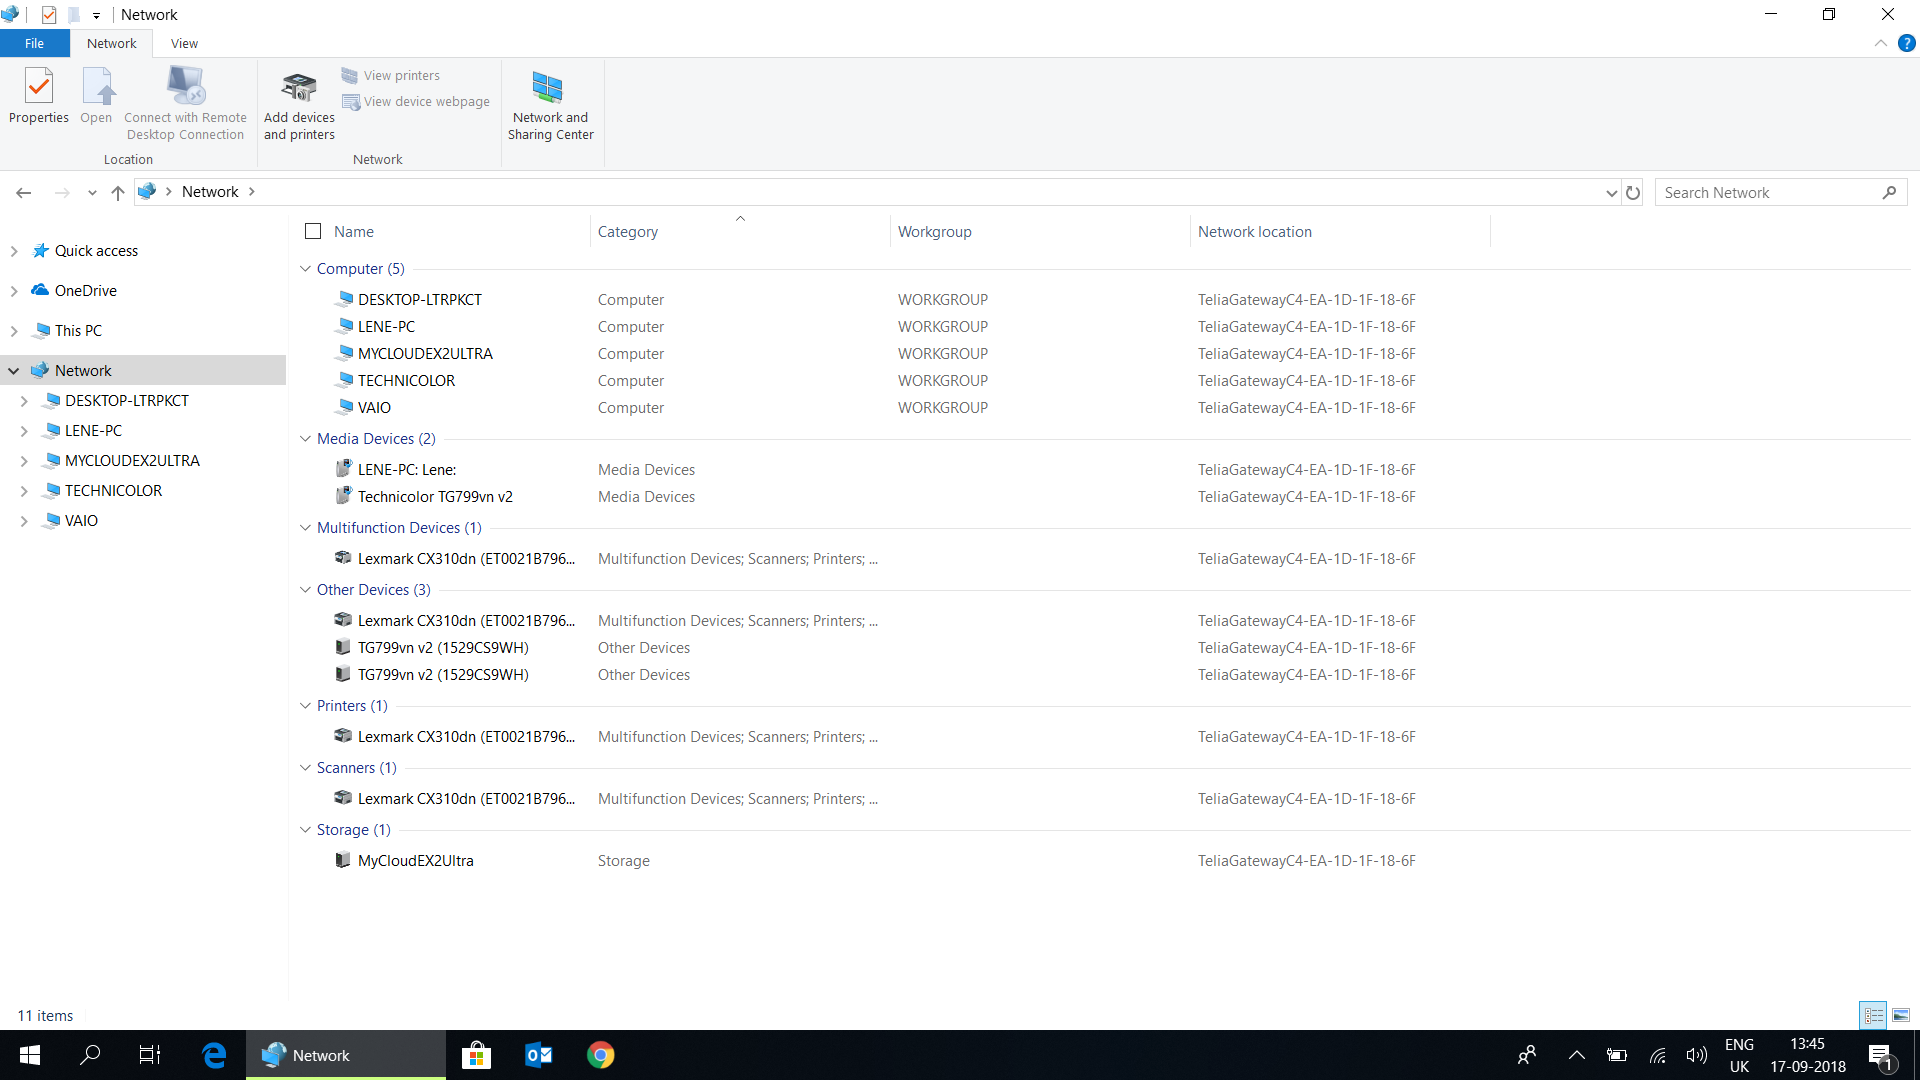Image resolution: width=1920 pixels, height=1080 pixels.
Task: Refresh the Network address bar
Action: tap(1633, 192)
